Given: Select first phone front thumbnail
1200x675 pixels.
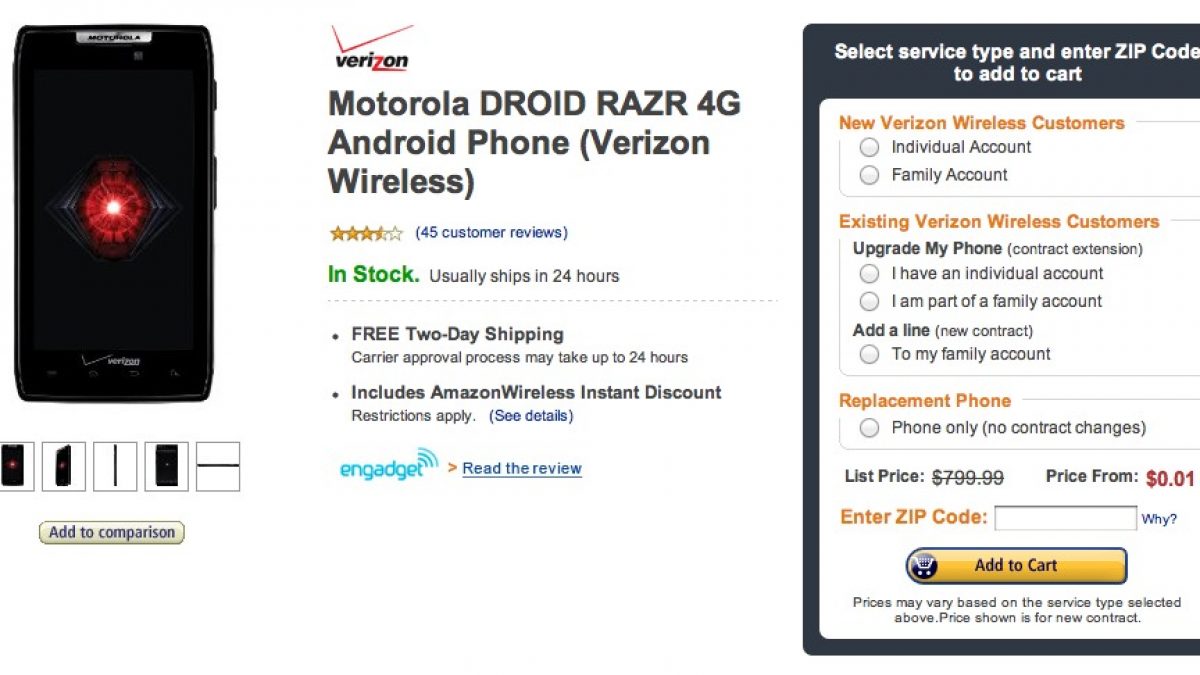Looking at the screenshot, I should click(x=14, y=466).
